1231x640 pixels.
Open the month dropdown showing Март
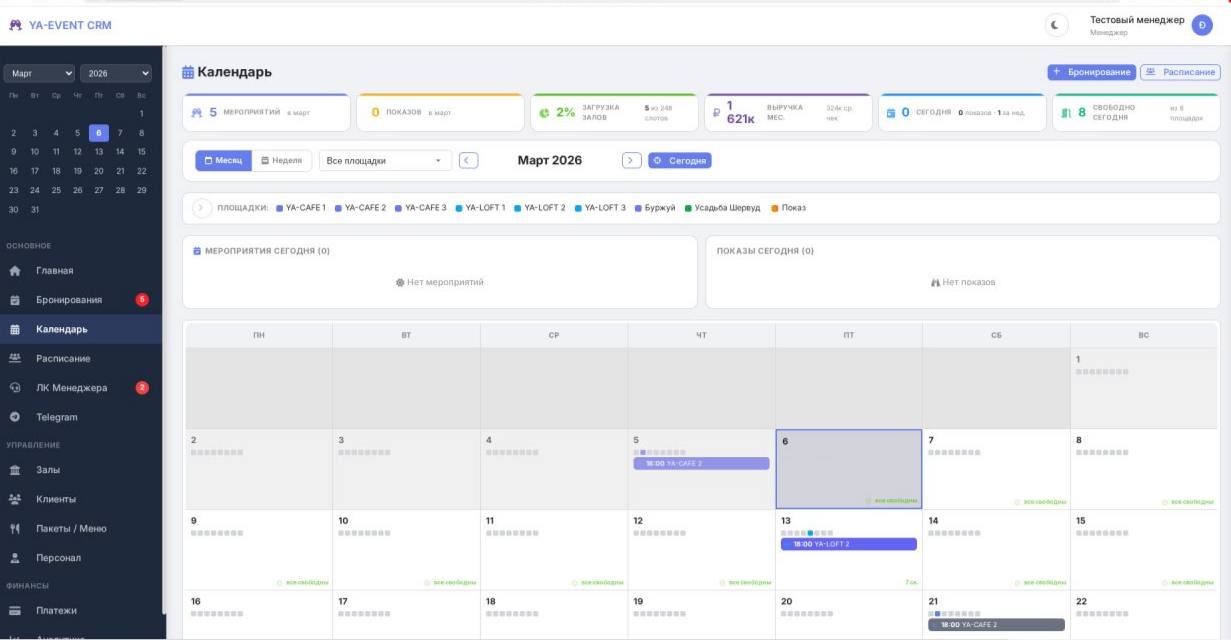tap(39, 73)
